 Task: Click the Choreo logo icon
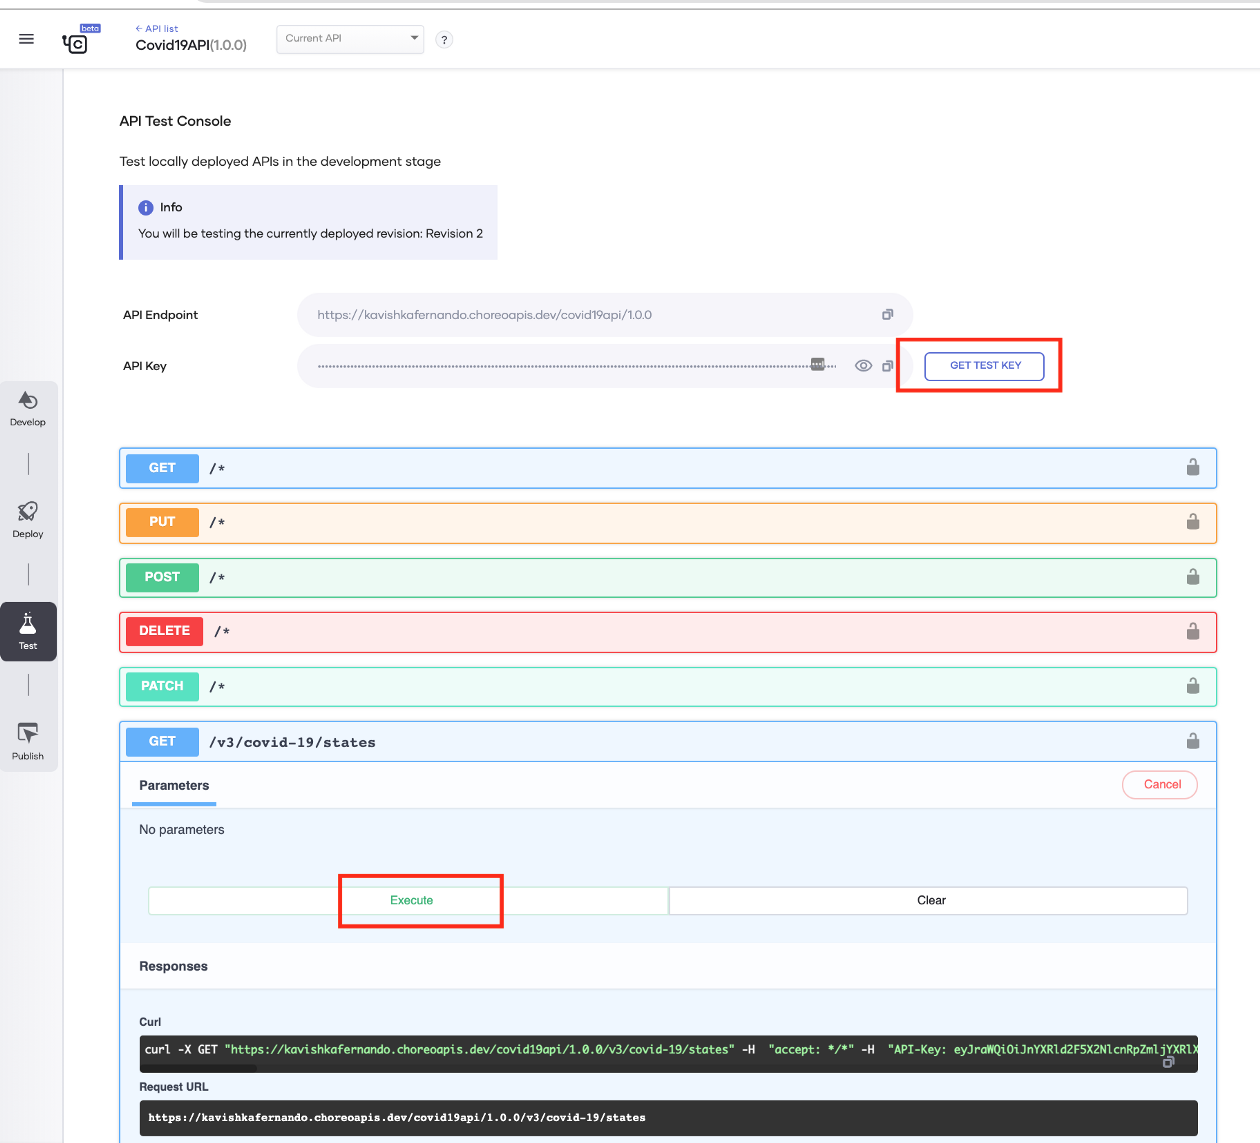pyautogui.click(x=75, y=43)
